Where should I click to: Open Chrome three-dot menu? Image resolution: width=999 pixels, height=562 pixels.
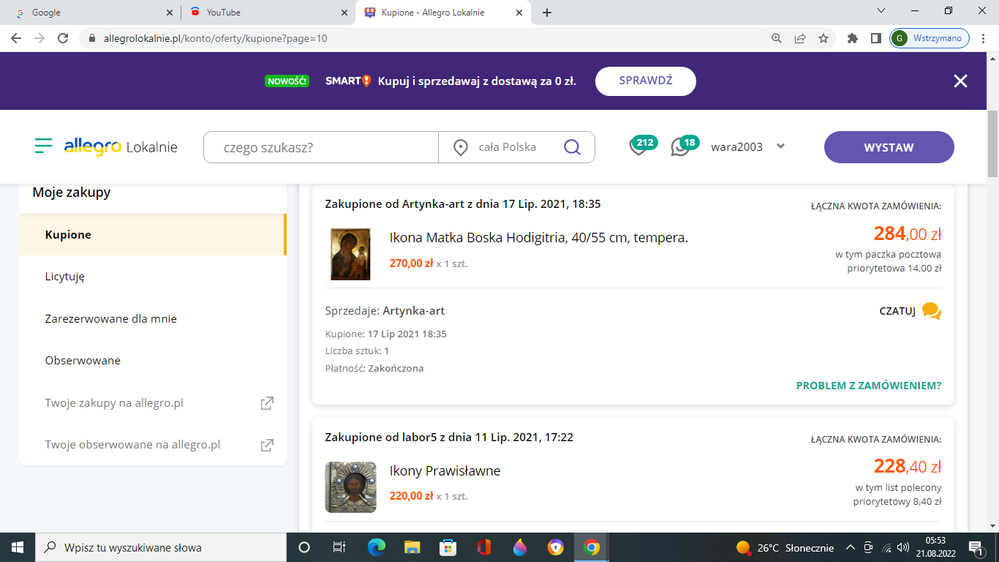coord(984,38)
